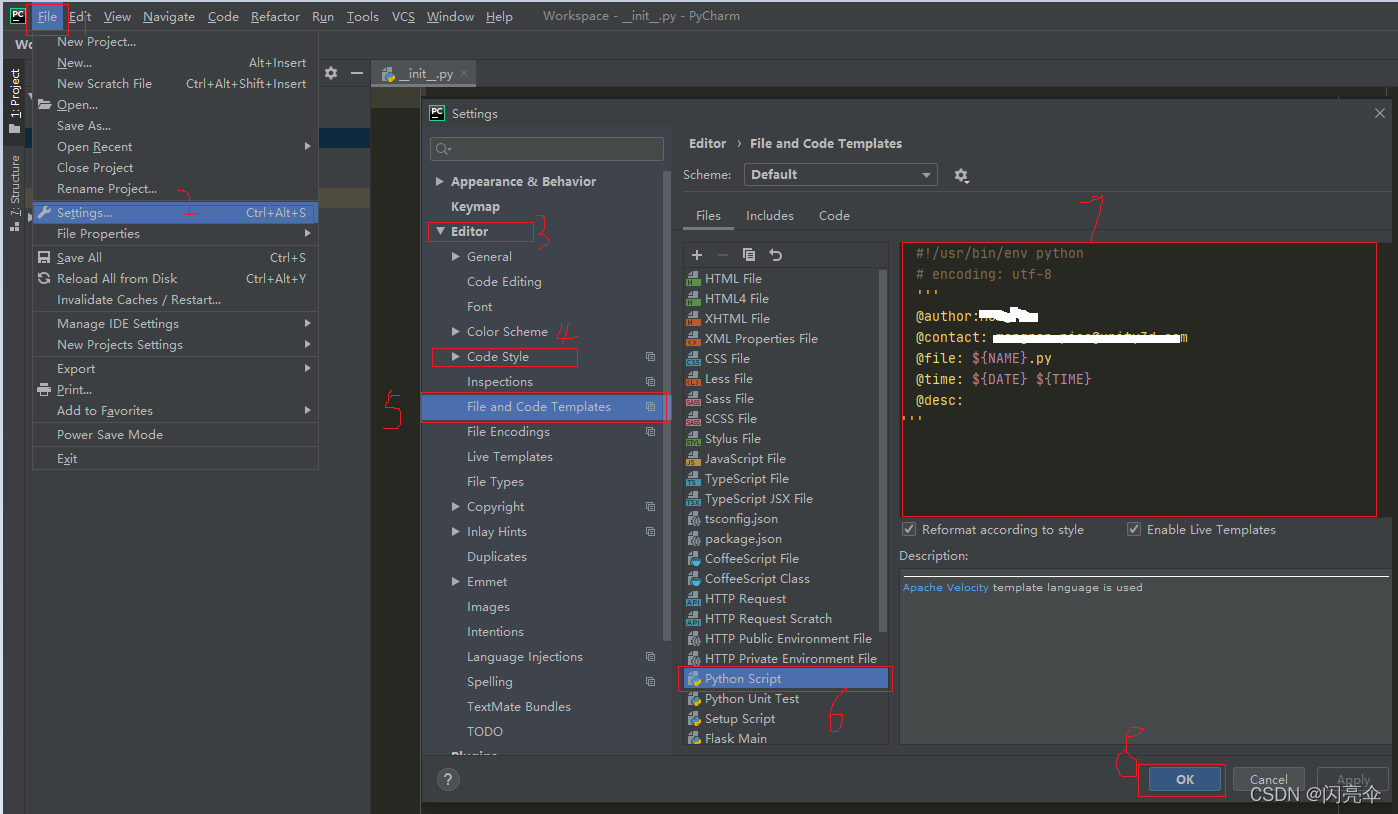Click the Copy Template icon
The height and width of the screenshot is (814, 1398).
click(749, 255)
